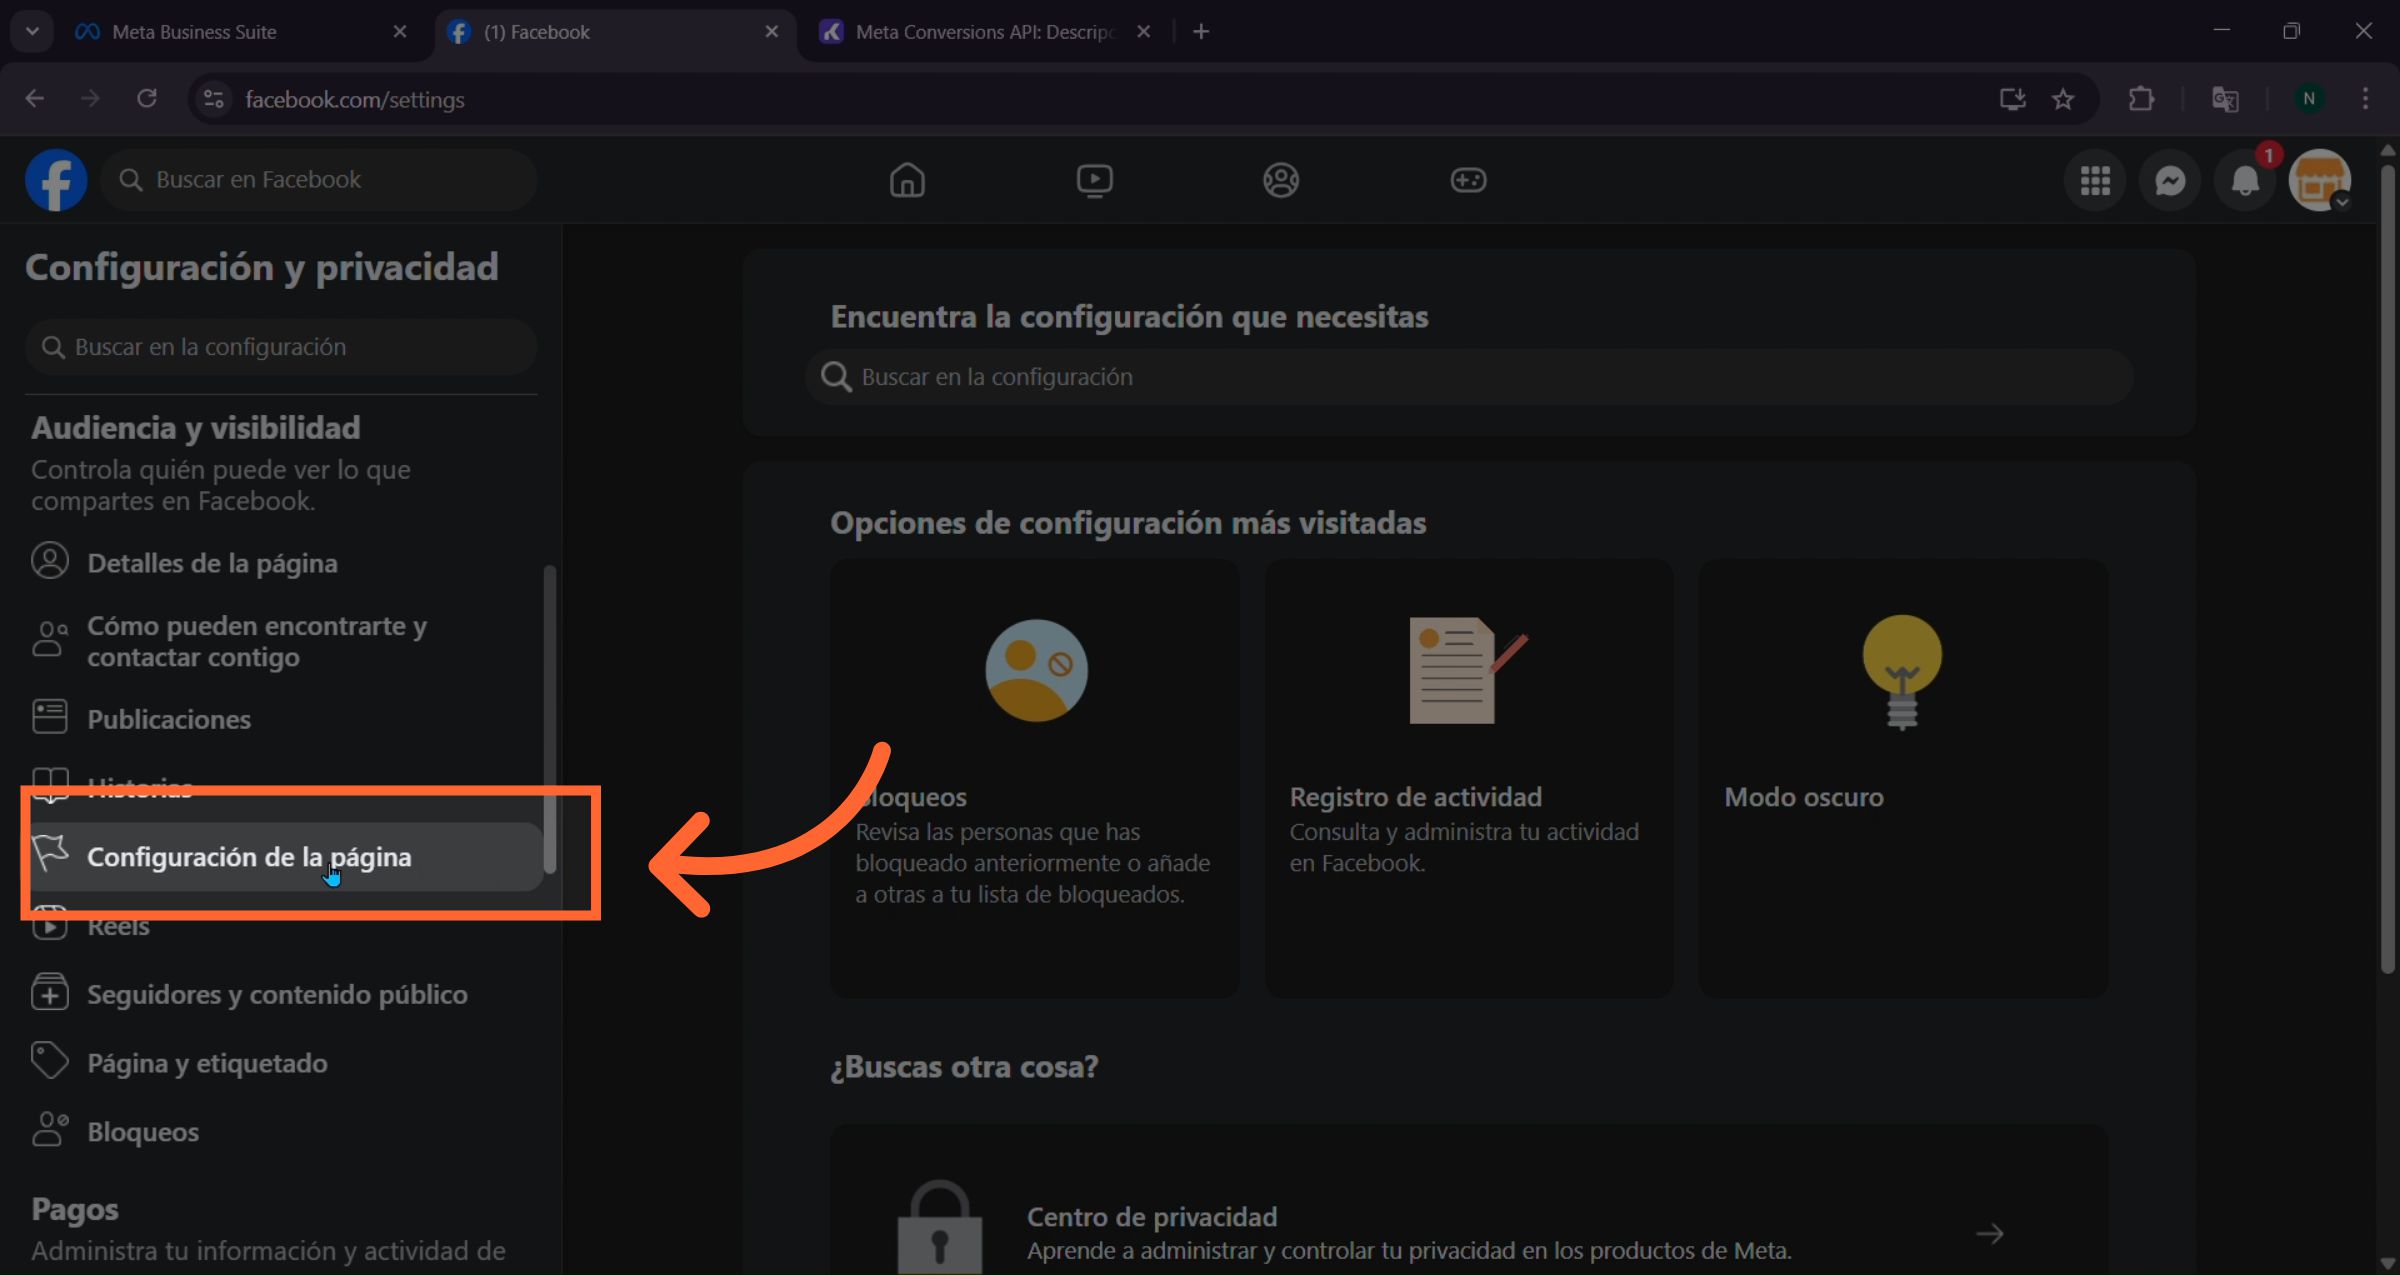Open the Gaming icon in the navigation

[x=1467, y=180]
